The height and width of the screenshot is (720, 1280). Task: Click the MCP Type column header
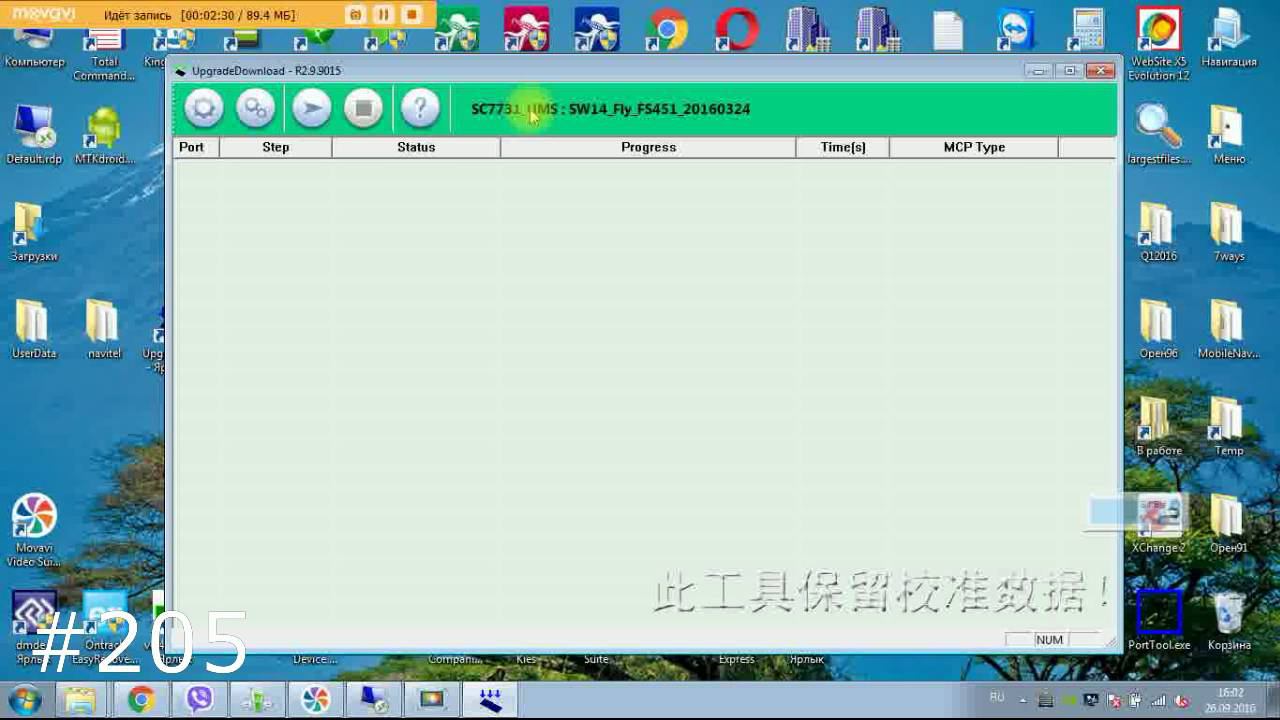click(x=974, y=147)
